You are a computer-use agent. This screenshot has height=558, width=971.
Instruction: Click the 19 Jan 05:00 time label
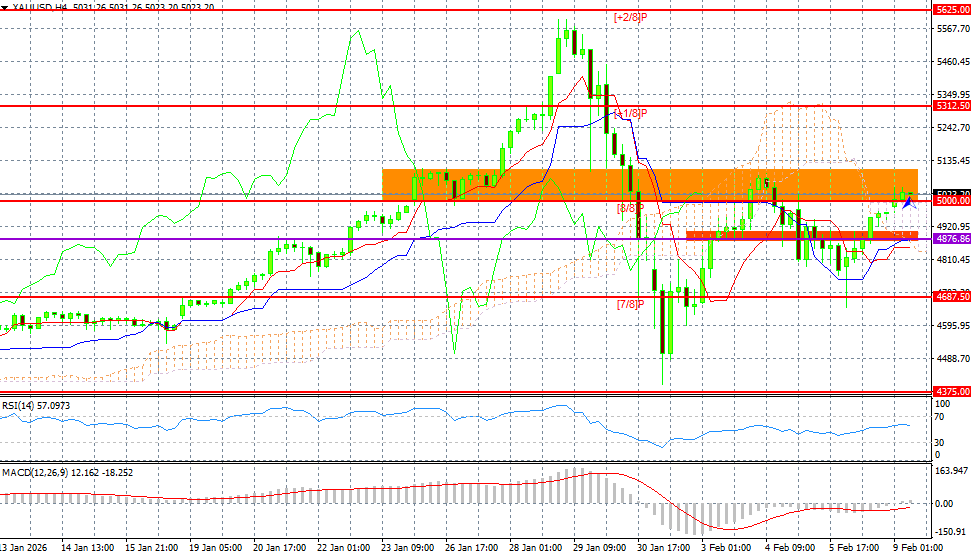click(x=216, y=548)
